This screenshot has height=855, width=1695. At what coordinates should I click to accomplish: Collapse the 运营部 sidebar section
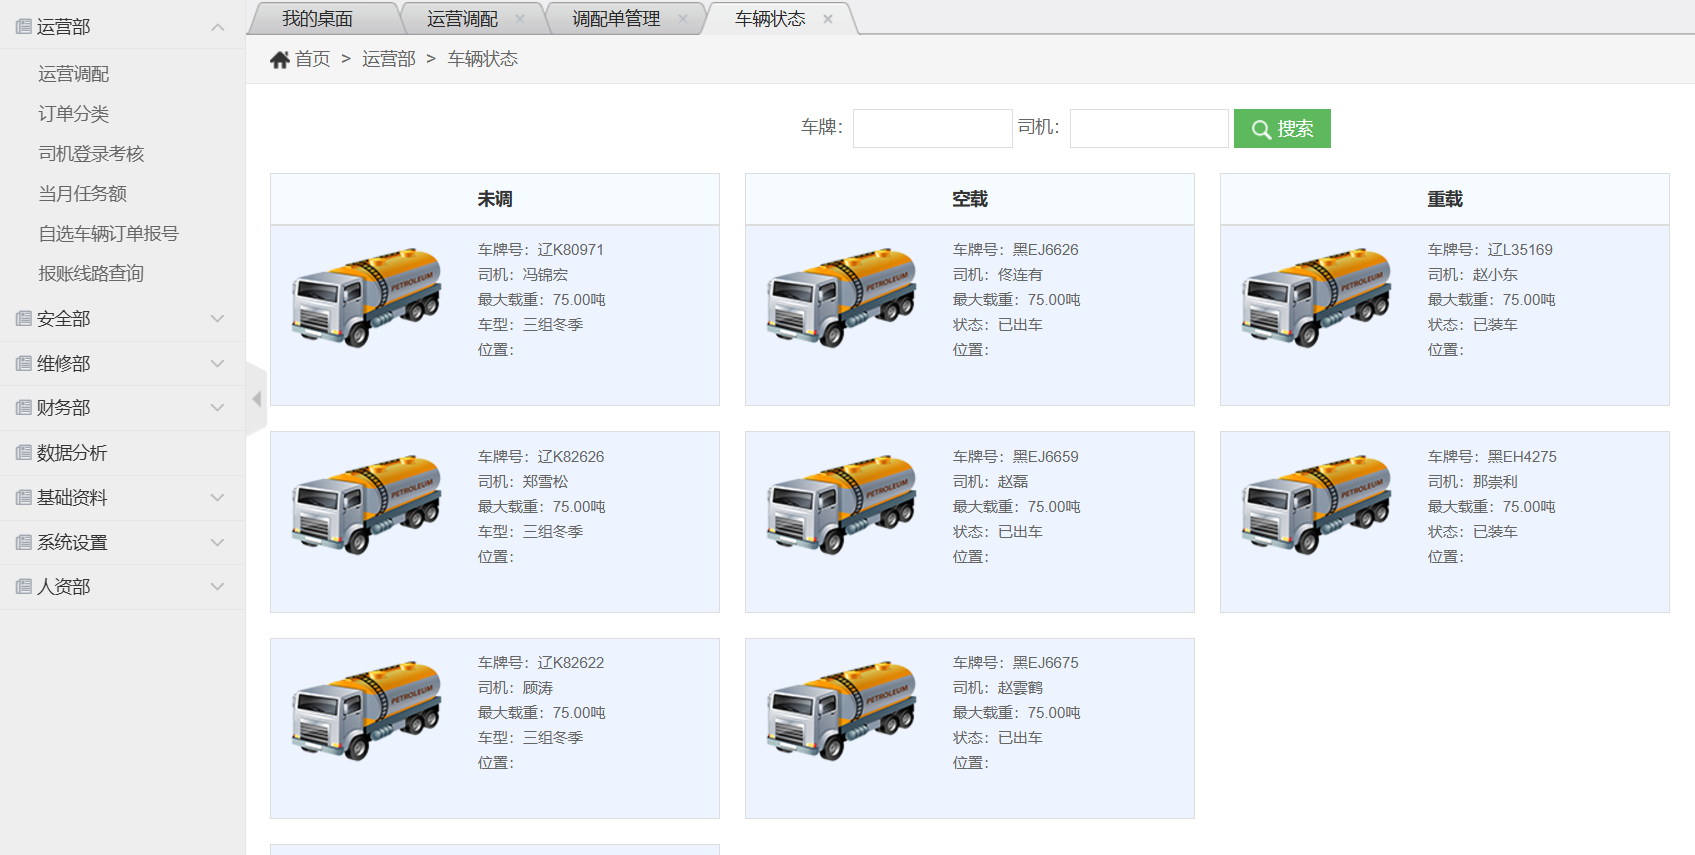pyautogui.click(x=217, y=27)
